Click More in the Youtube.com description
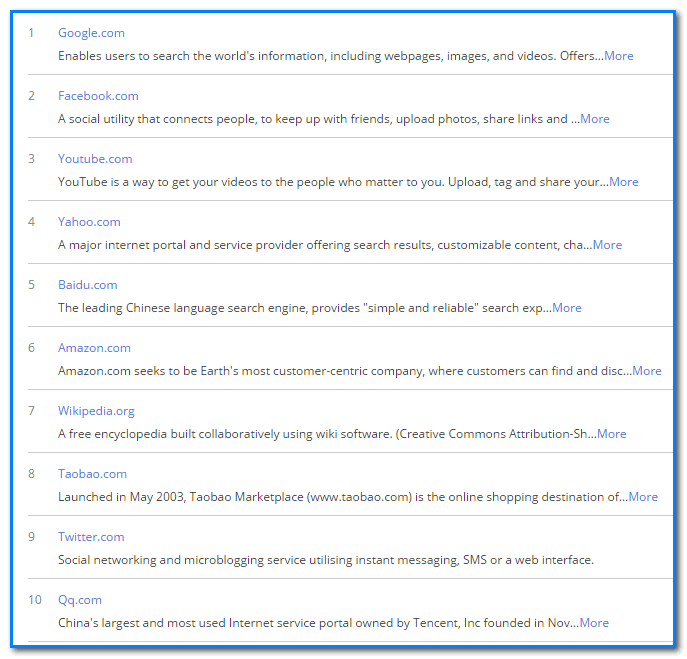 (x=623, y=182)
